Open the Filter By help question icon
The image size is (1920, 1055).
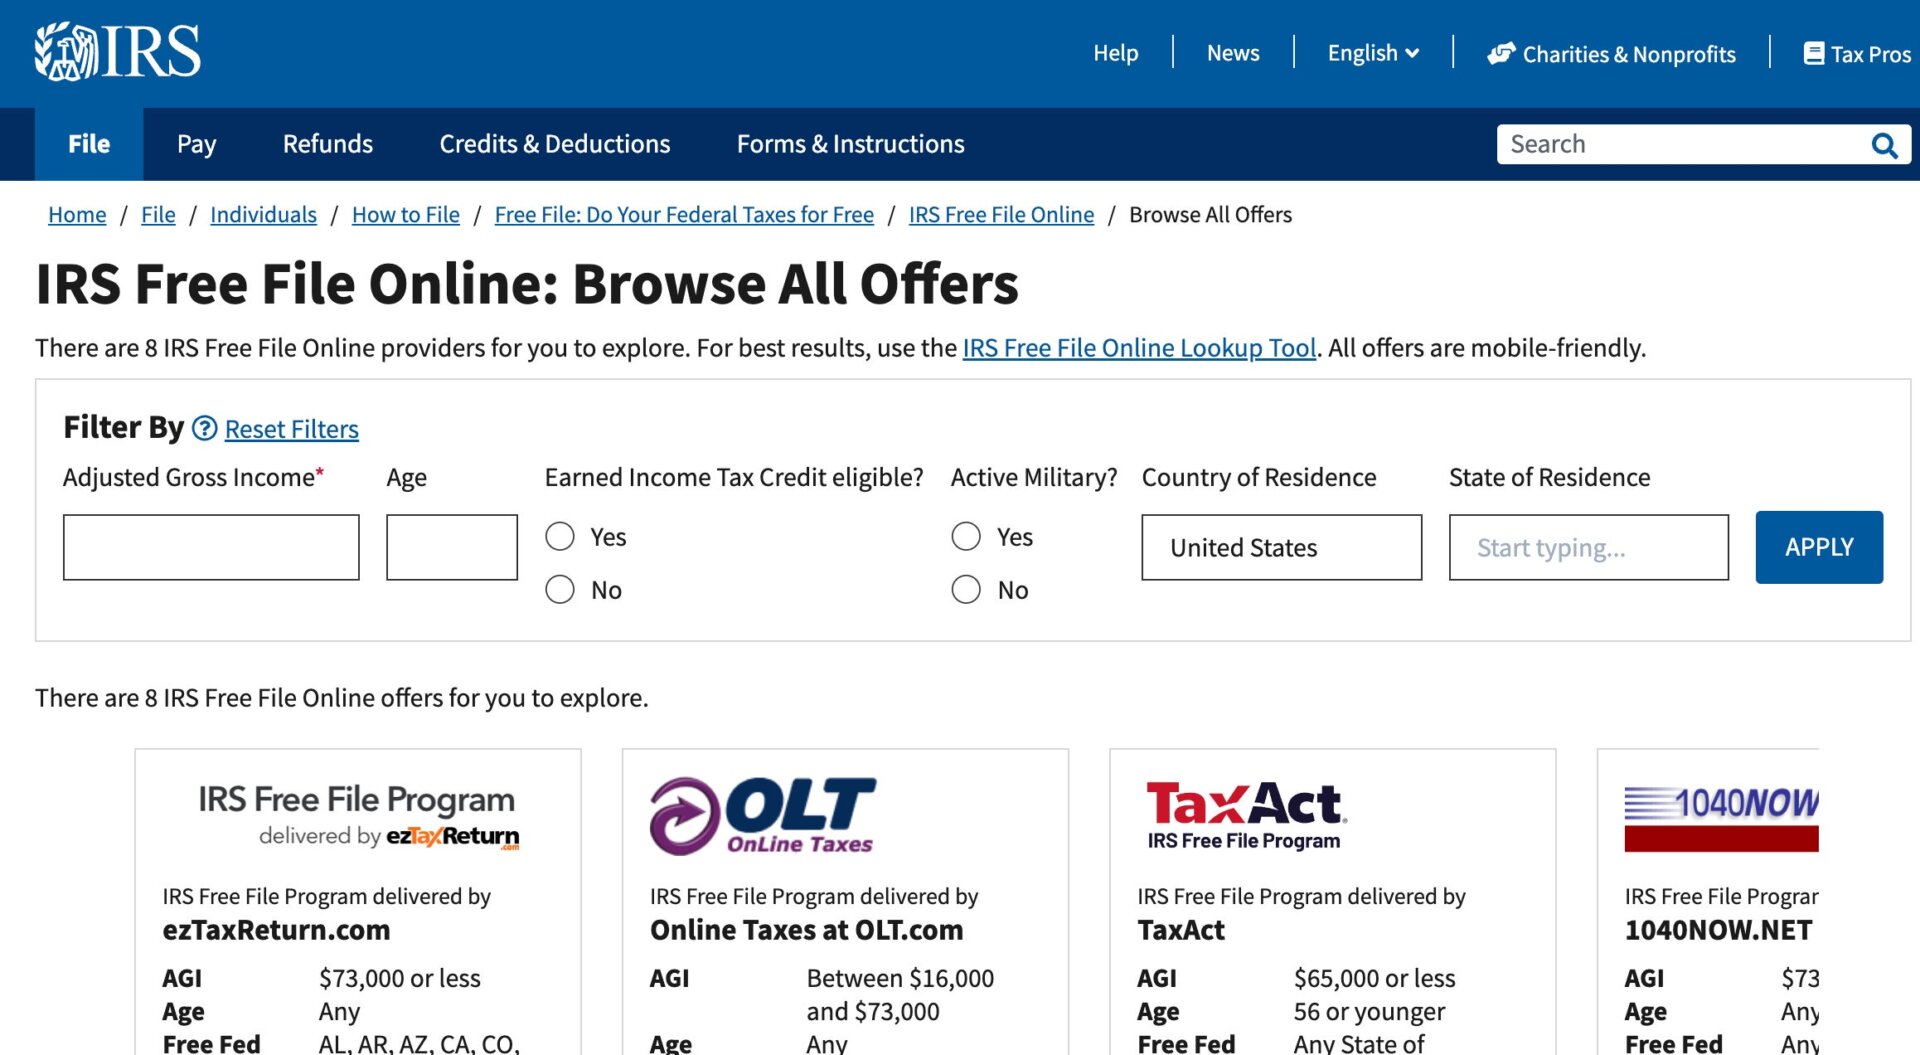pos(204,428)
